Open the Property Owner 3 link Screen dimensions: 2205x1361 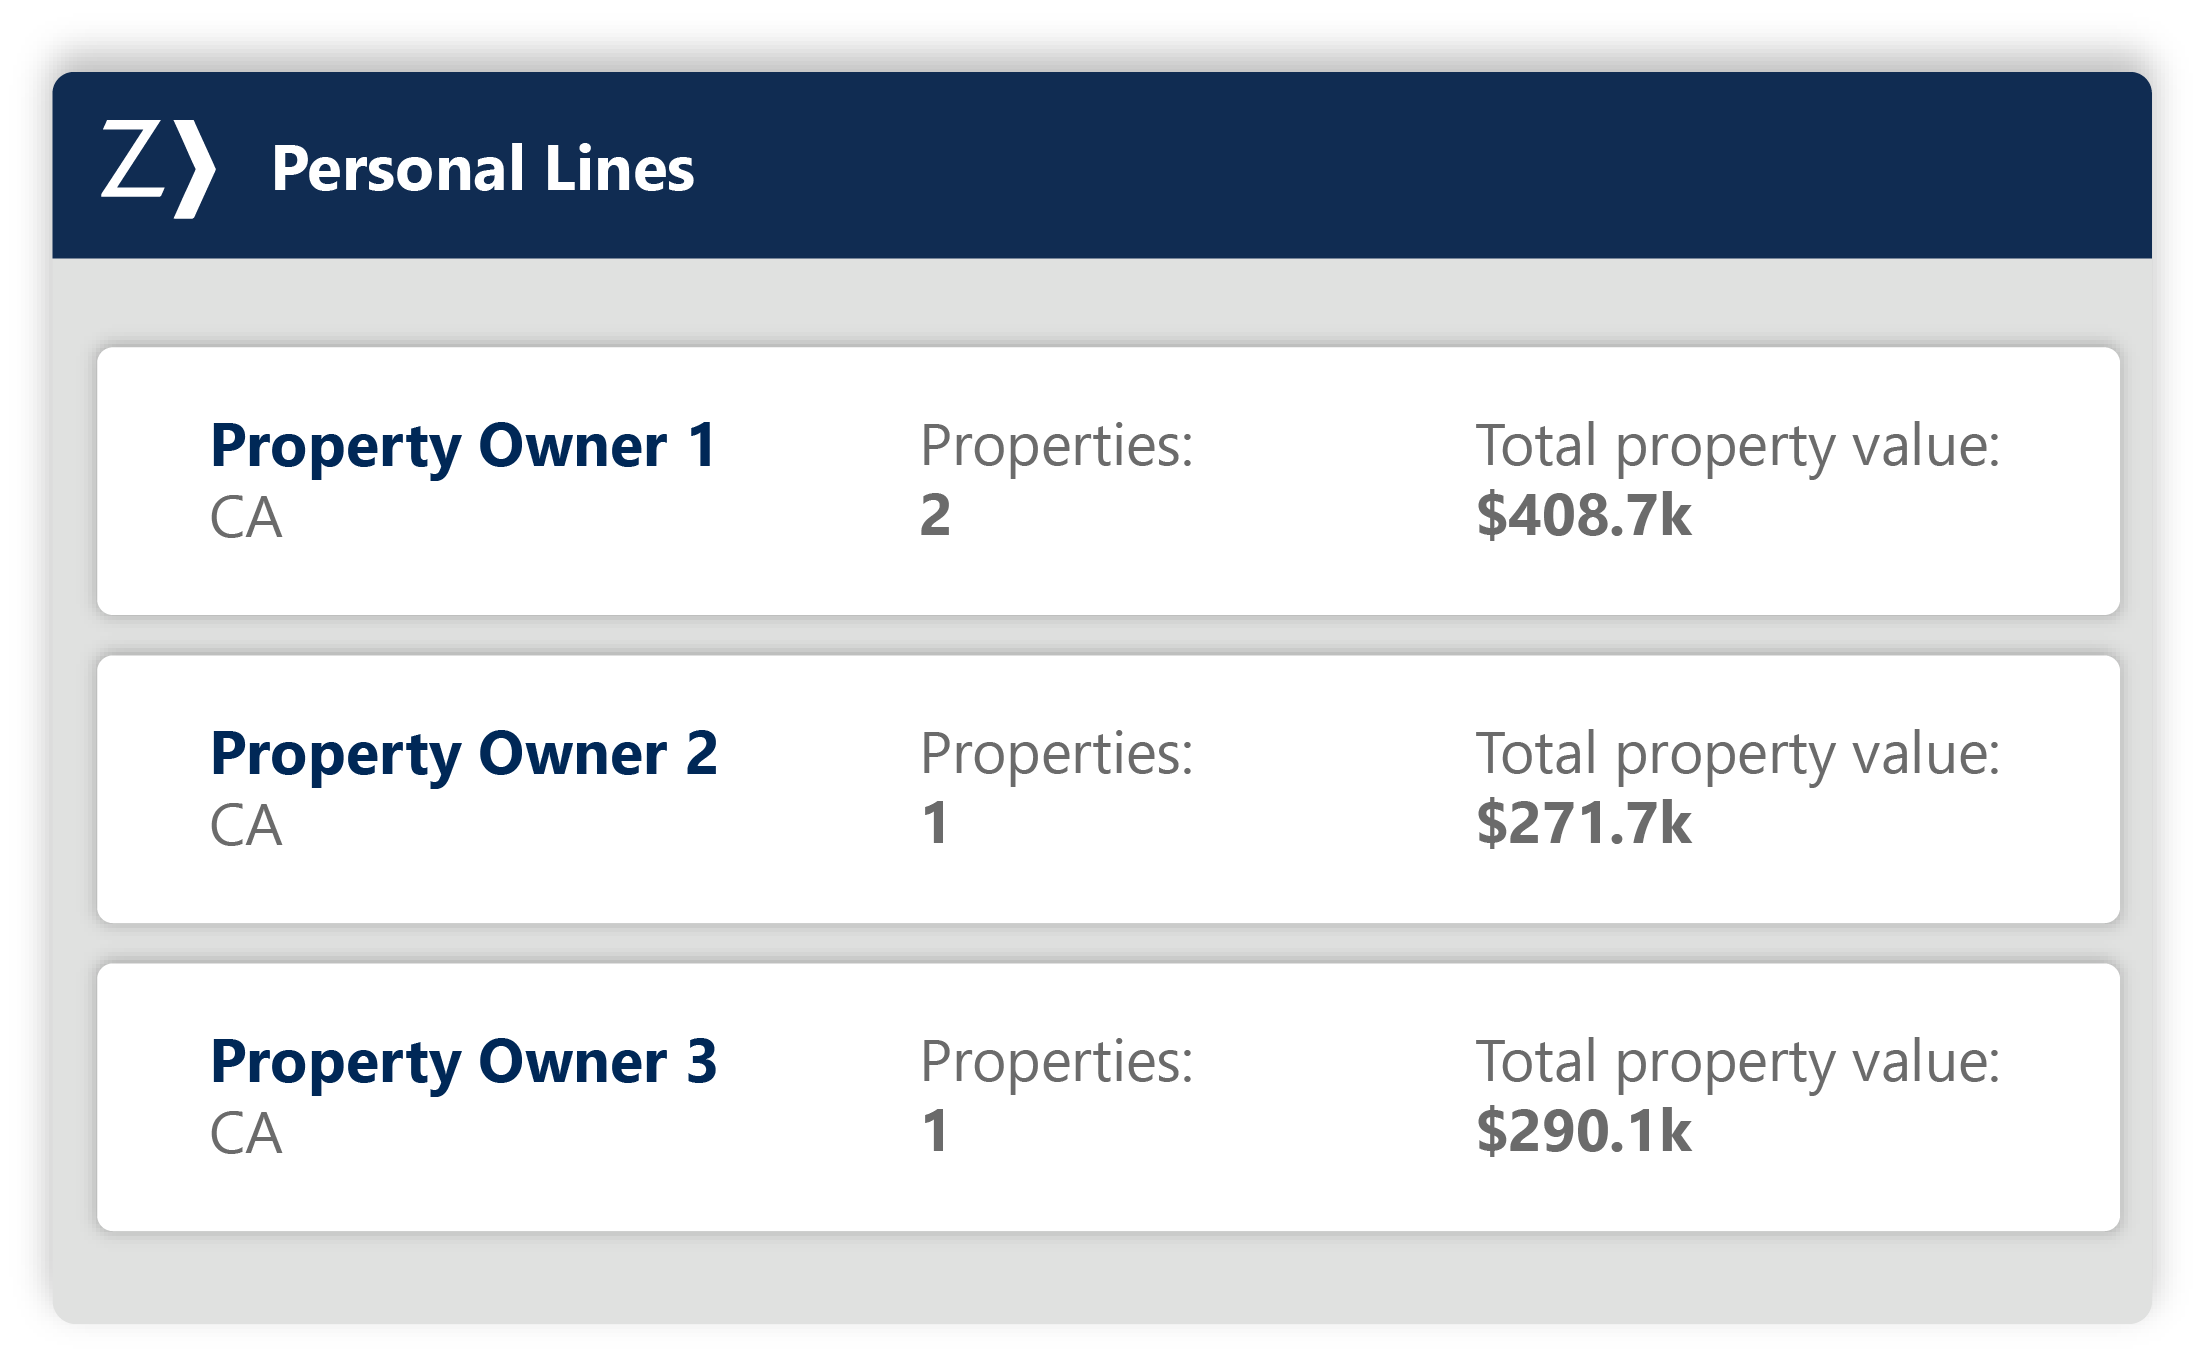pos(463,1061)
